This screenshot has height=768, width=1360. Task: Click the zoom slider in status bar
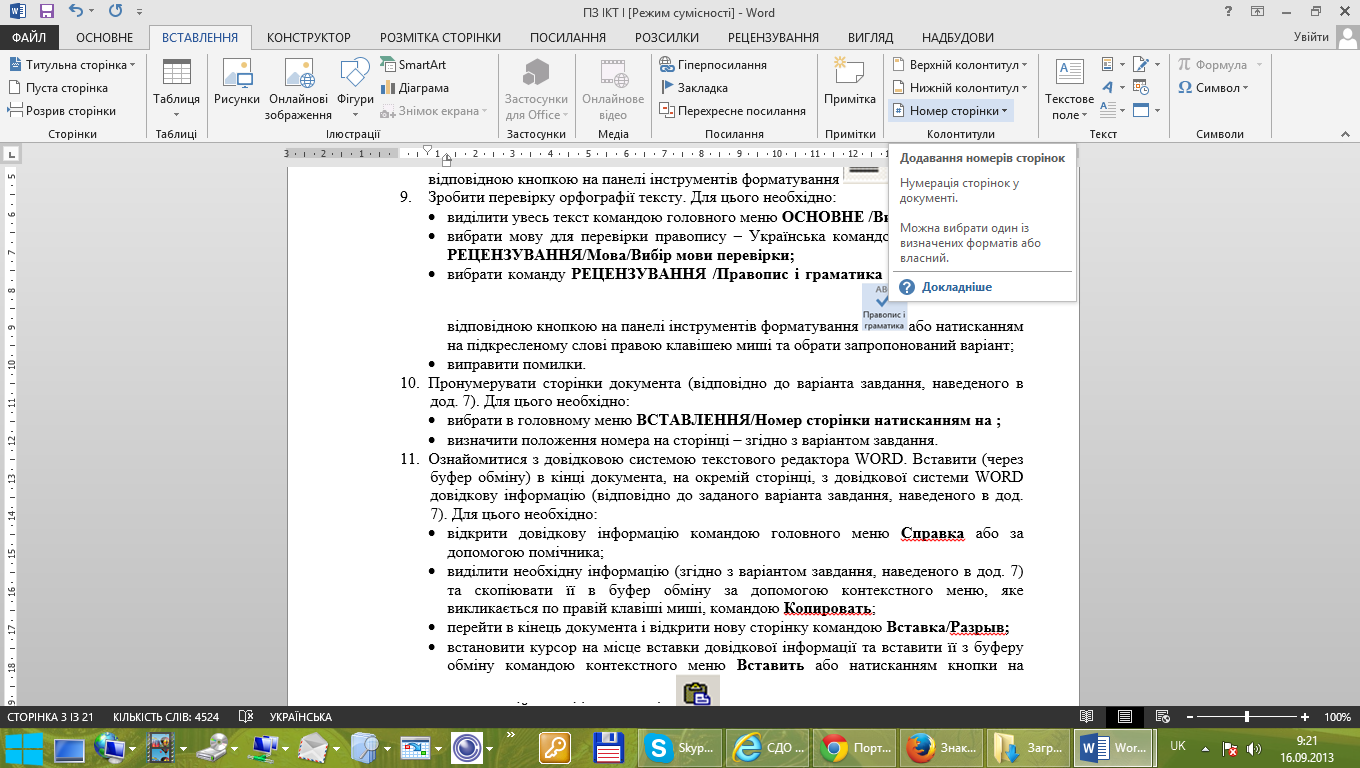pos(1247,717)
